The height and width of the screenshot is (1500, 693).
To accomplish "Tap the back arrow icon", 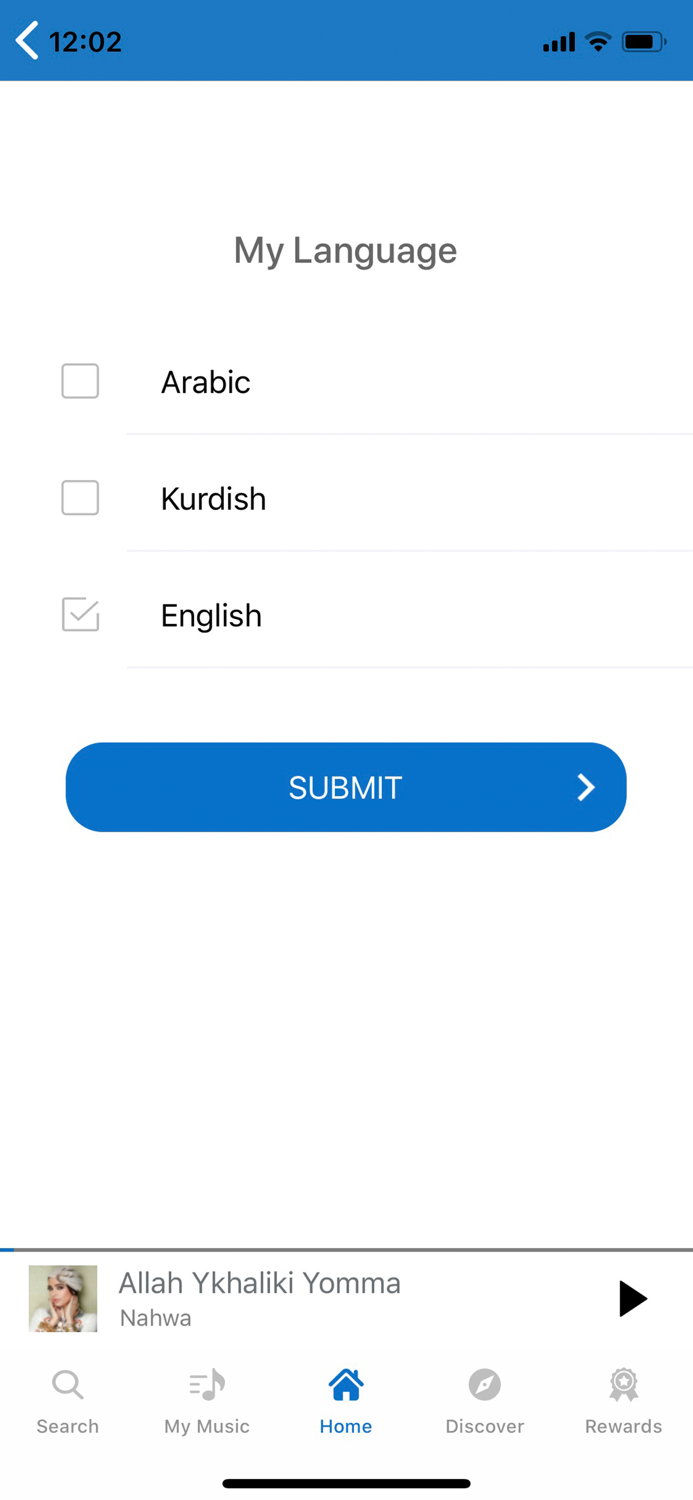I will pyautogui.click(x=27, y=42).
